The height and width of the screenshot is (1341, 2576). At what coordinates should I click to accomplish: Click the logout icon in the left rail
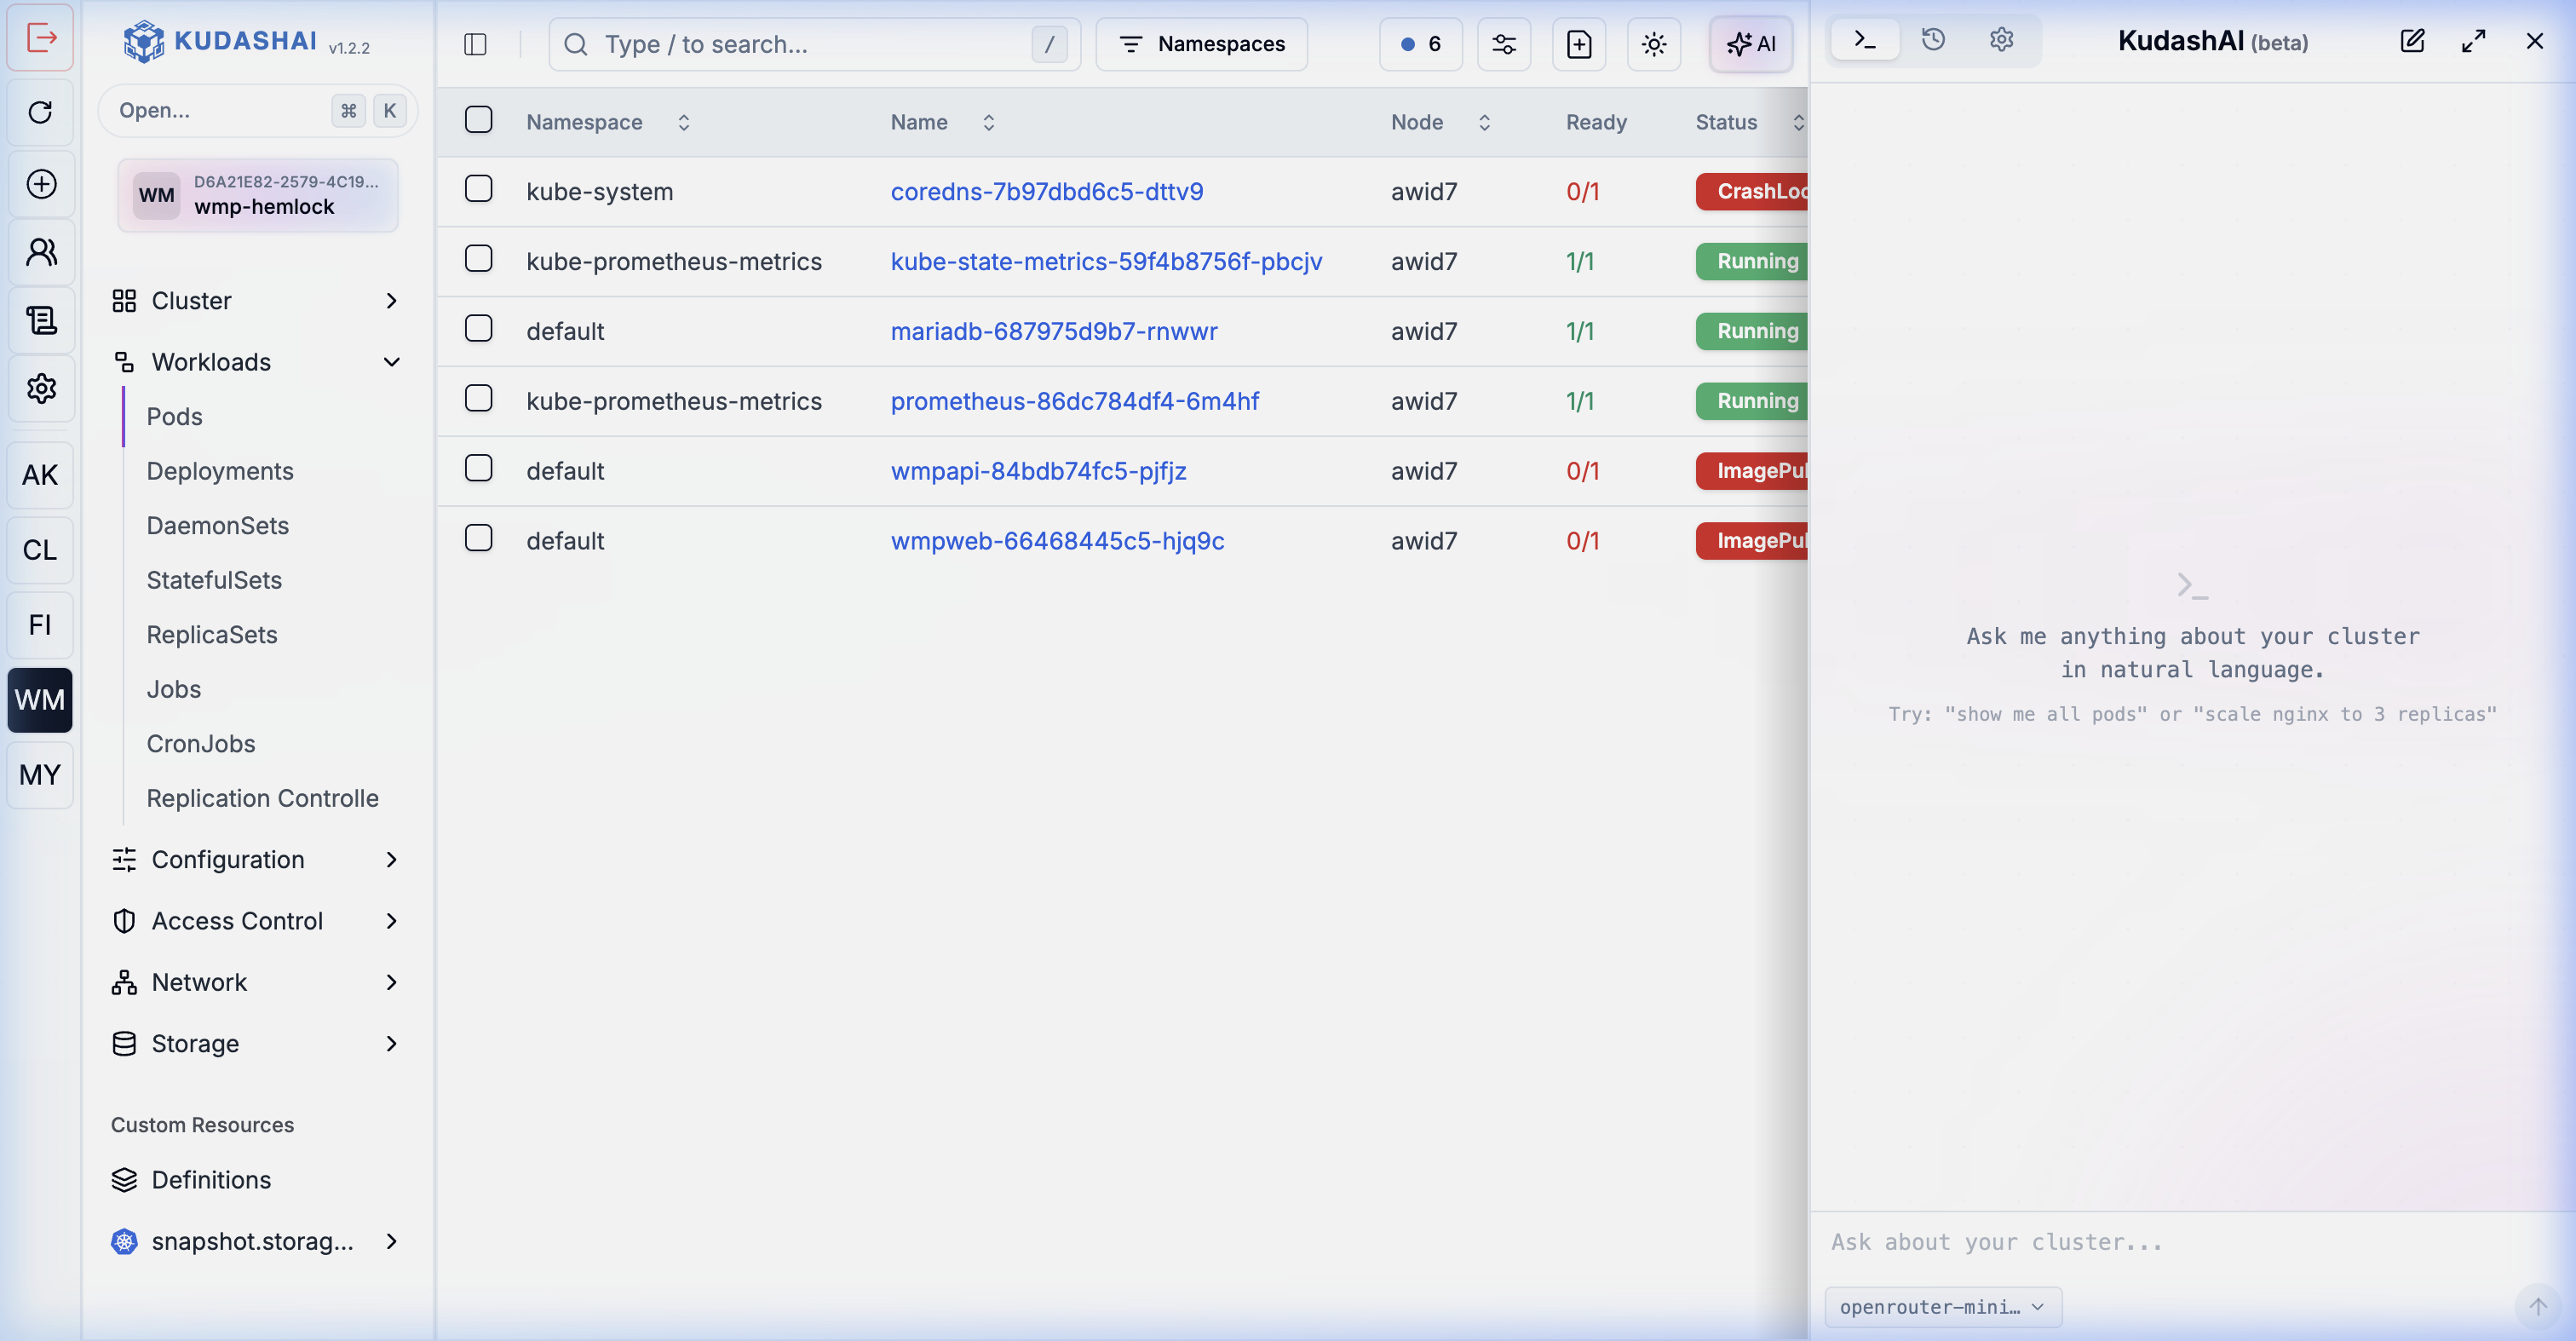(x=41, y=38)
